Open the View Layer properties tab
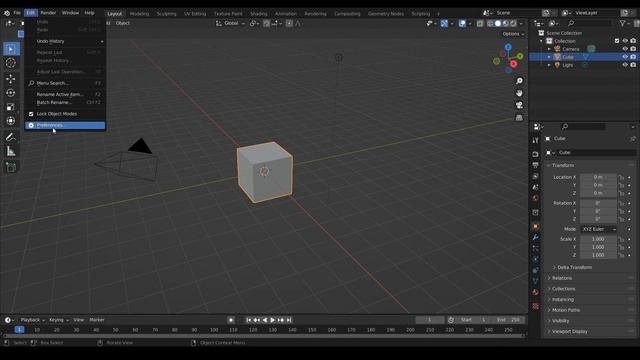Viewport: 640px width, 360px height. pyautogui.click(x=536, y=176)
